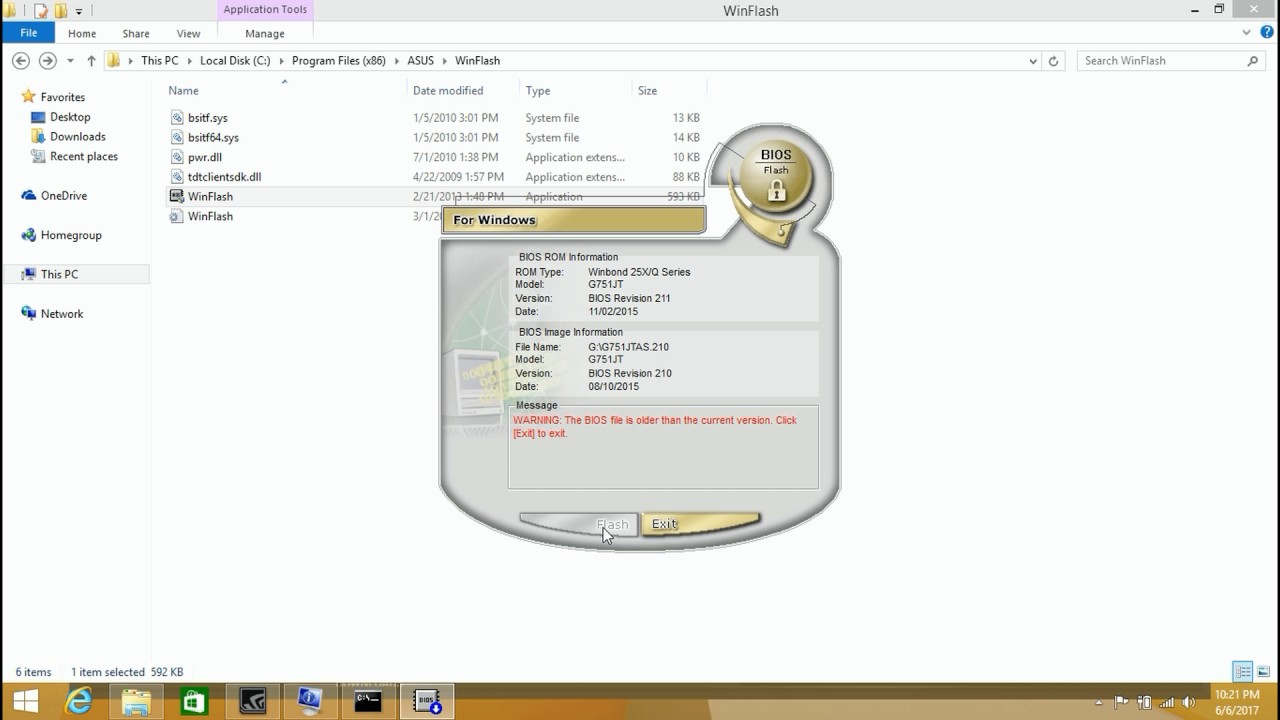Click This PC in the address path
Screen dimensions: 1280x720
pos(160,61)
